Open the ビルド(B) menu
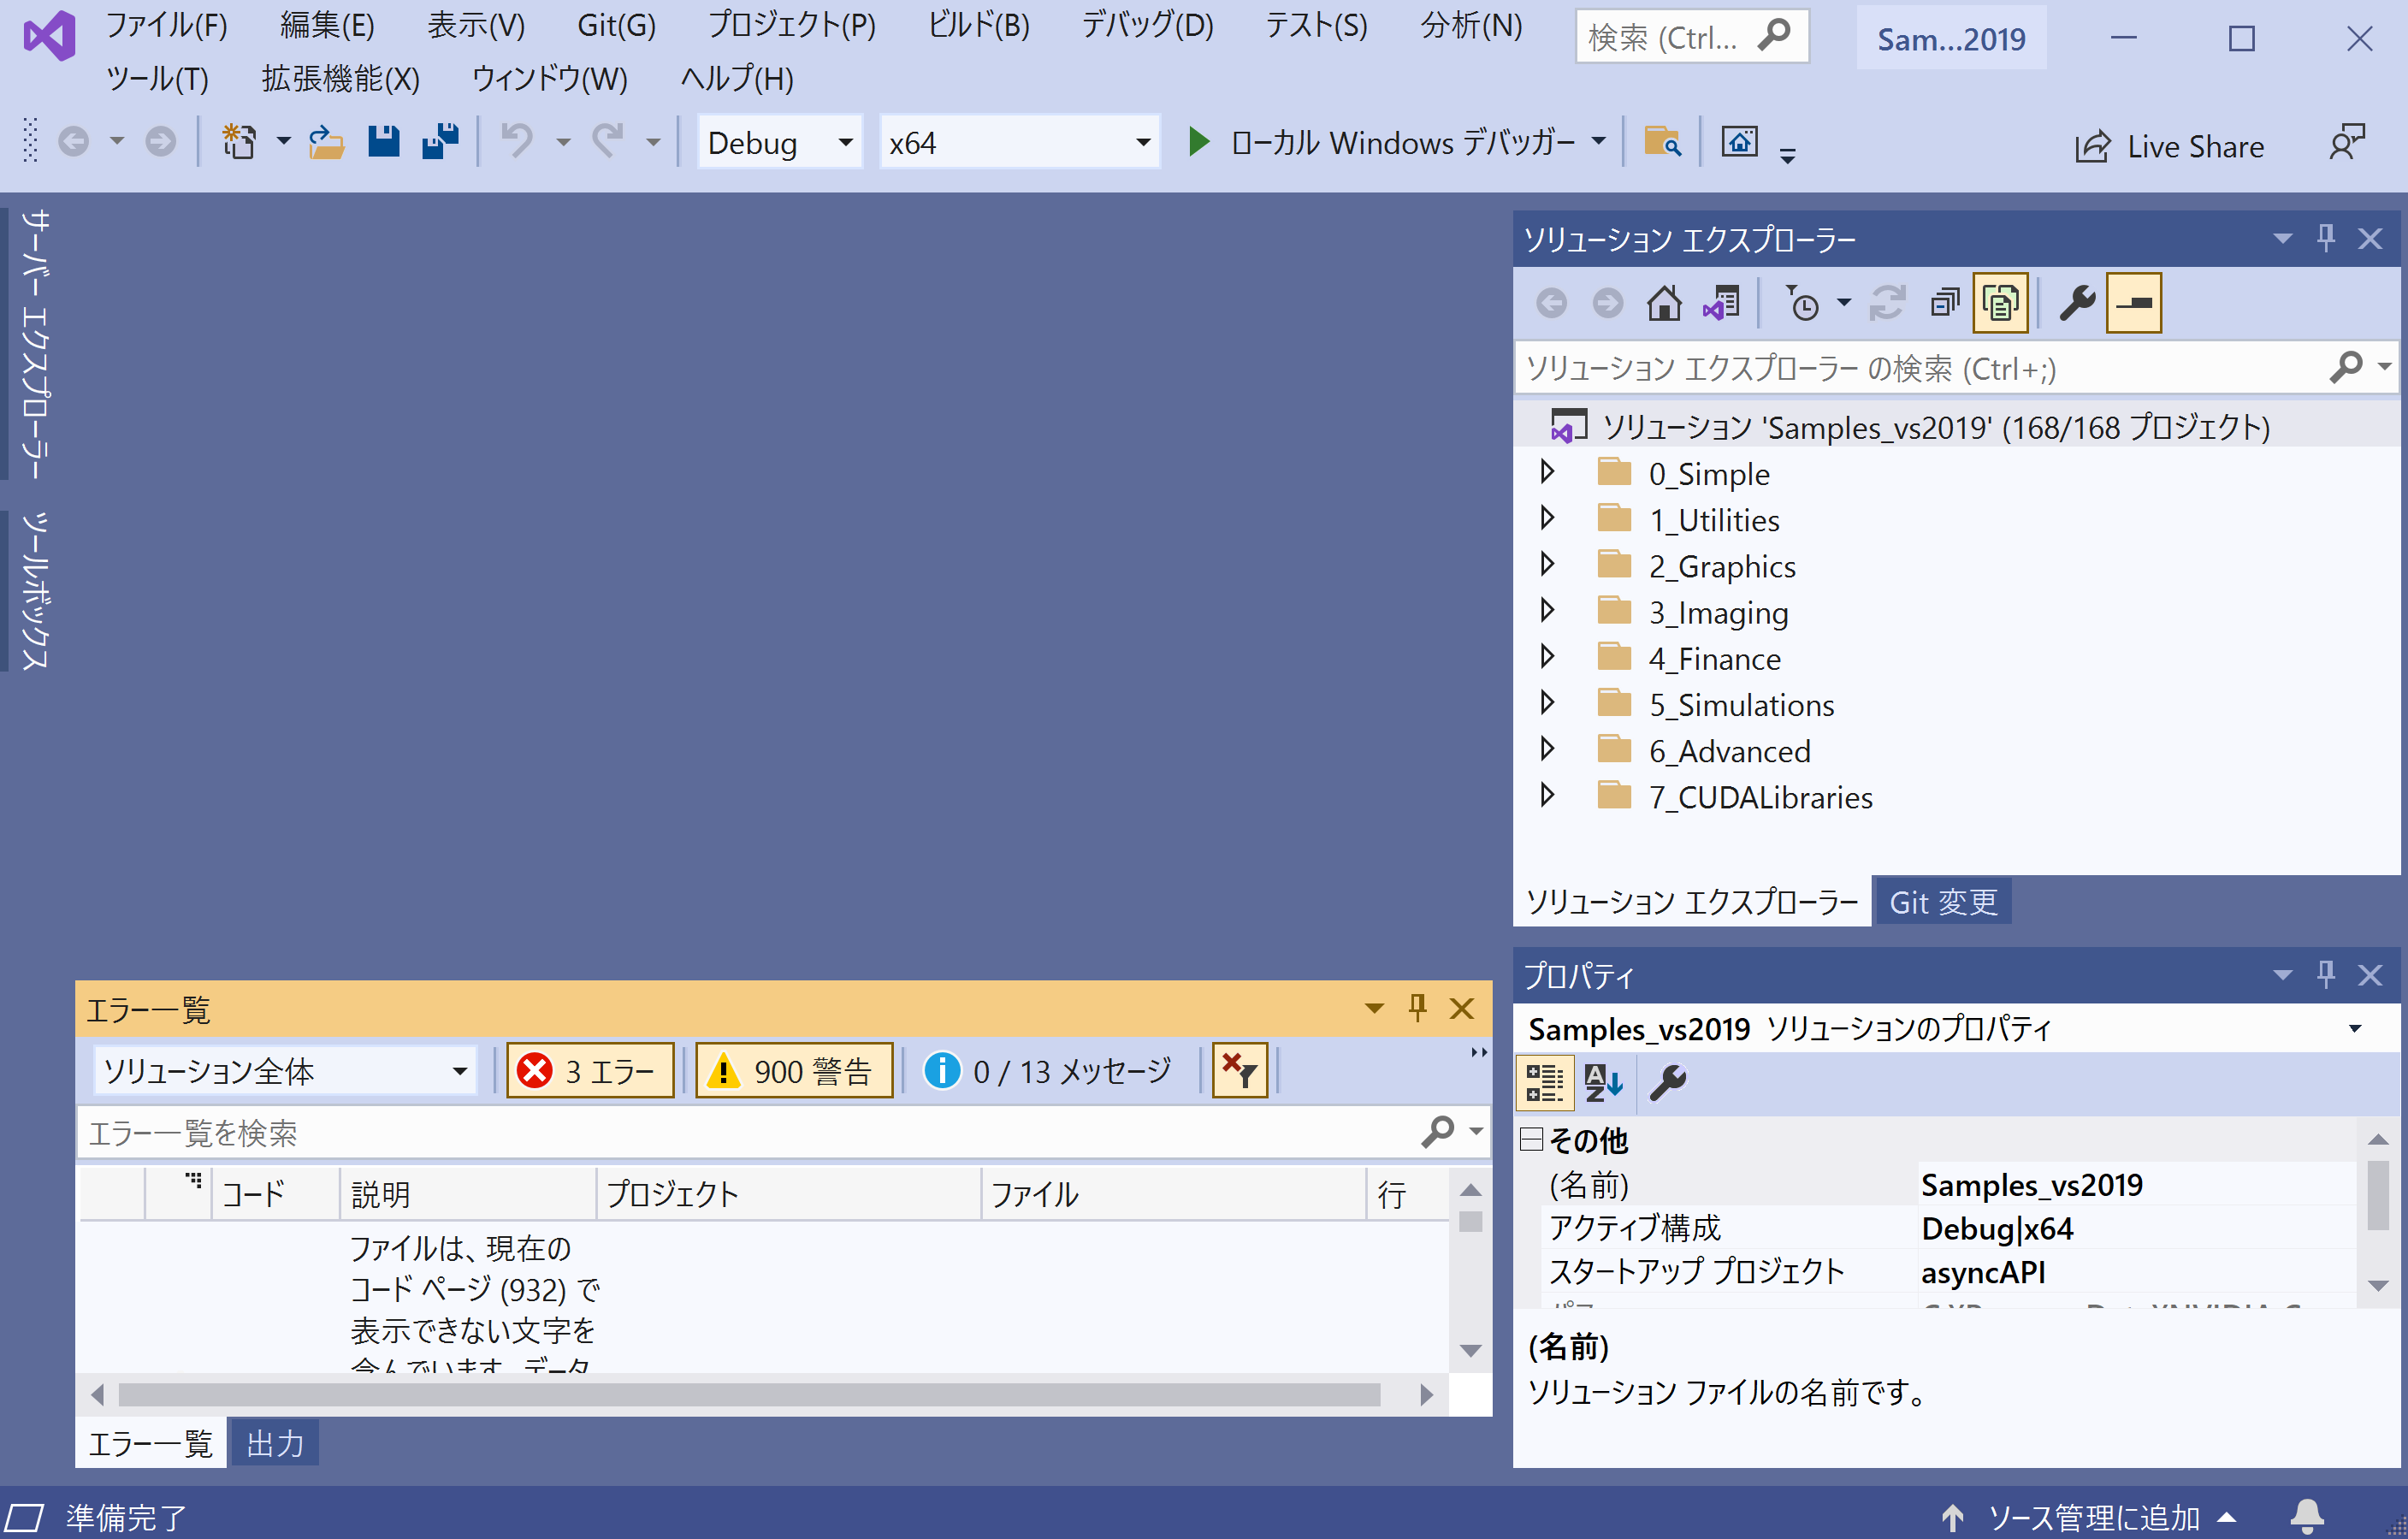2408x1539 pixels. click(x=978, y=25)
